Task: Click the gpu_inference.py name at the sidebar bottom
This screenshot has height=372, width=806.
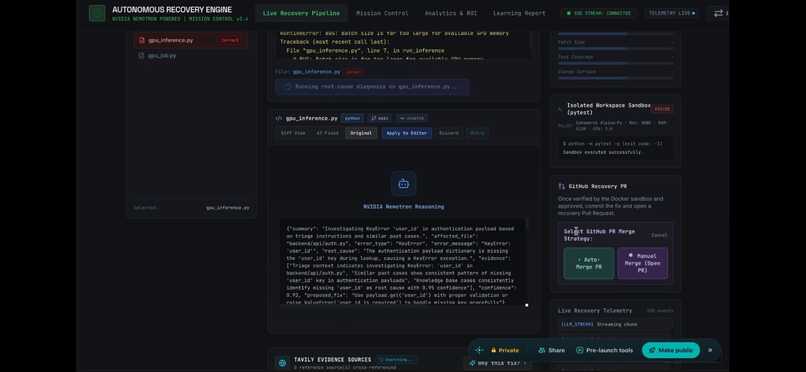Action: [x=228, y=208]
